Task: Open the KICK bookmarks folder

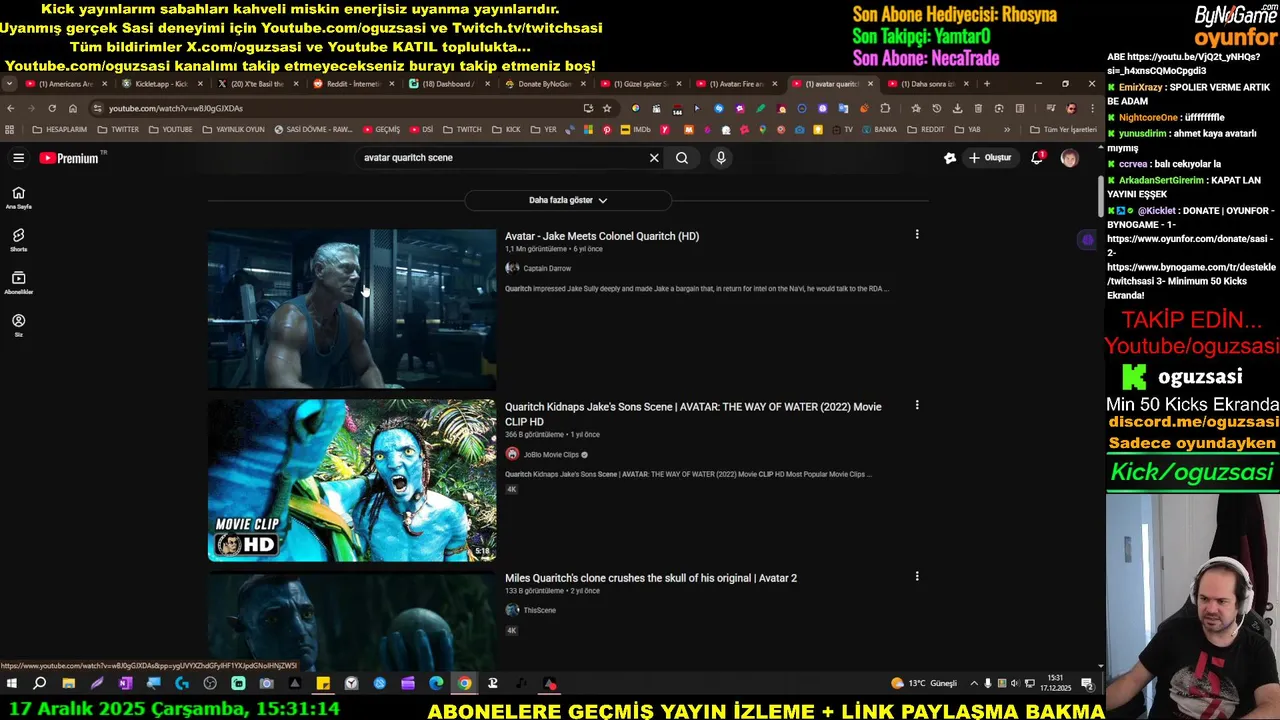Action: tap(506, 129)
